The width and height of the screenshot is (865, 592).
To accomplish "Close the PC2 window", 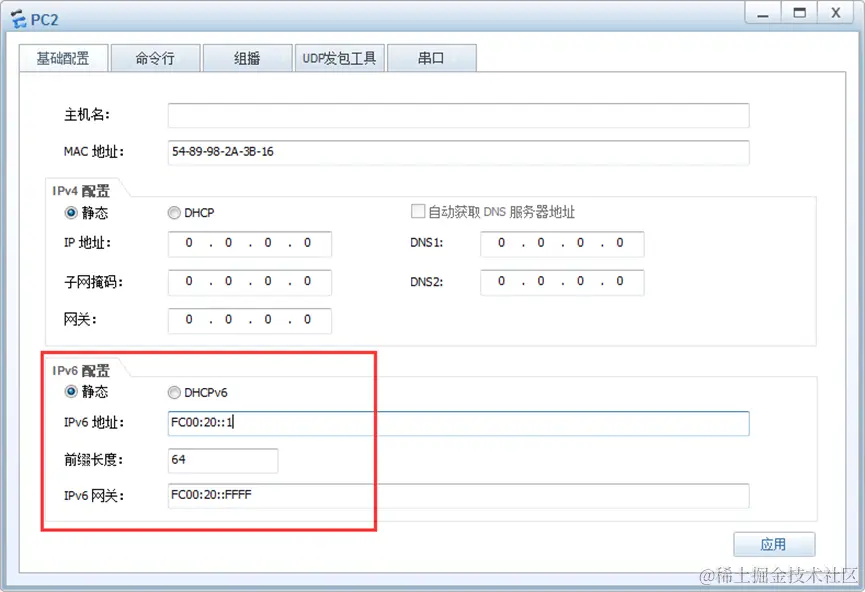I will [x=836, y=13].
